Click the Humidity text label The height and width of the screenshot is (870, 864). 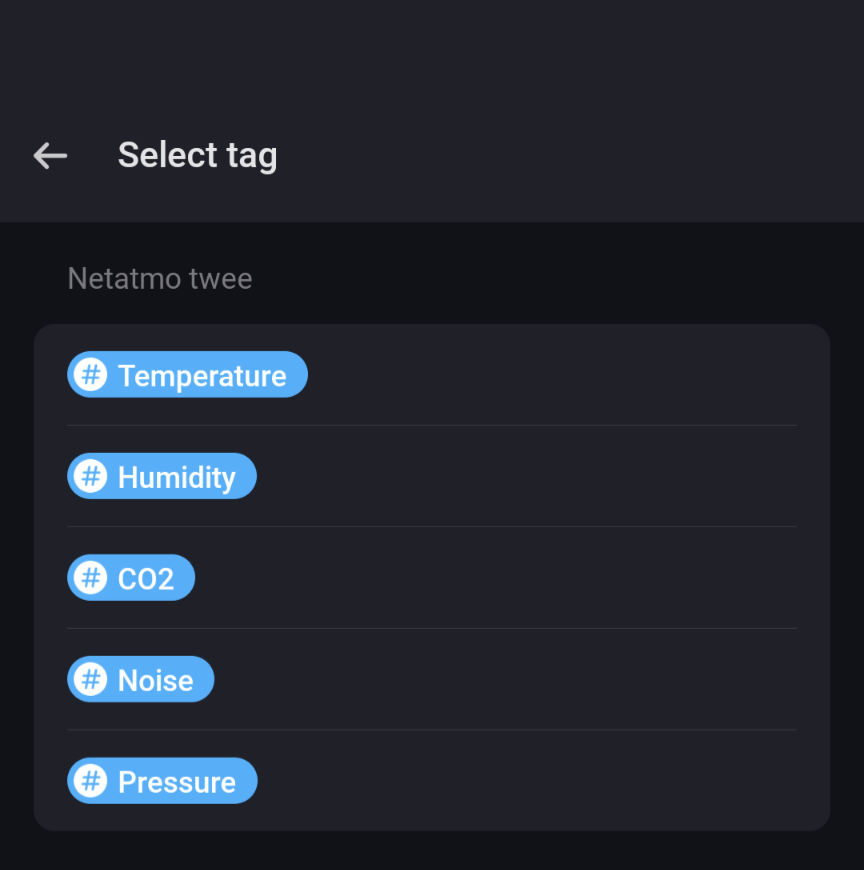[x=177, y=478]
